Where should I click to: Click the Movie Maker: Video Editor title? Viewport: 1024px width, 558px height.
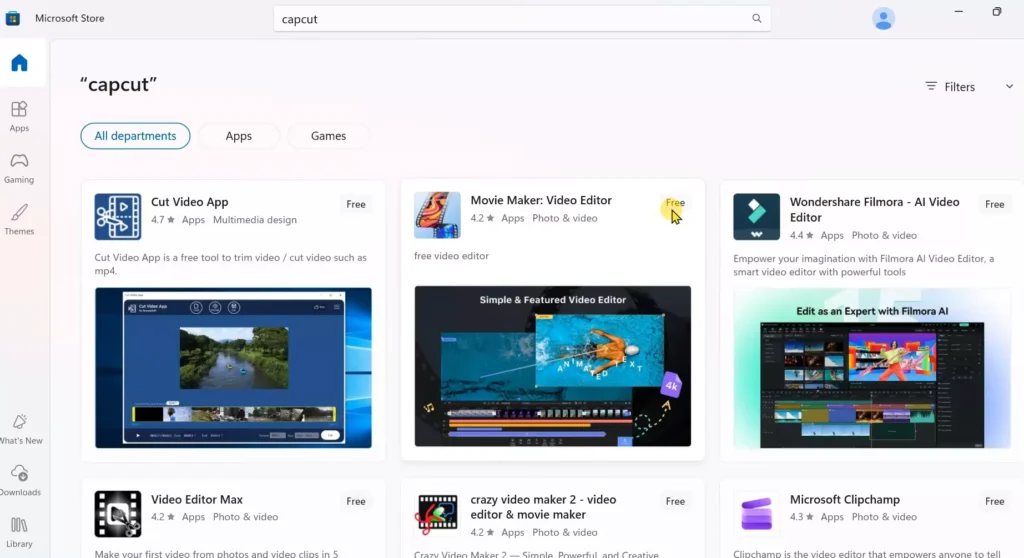(541, 200)
